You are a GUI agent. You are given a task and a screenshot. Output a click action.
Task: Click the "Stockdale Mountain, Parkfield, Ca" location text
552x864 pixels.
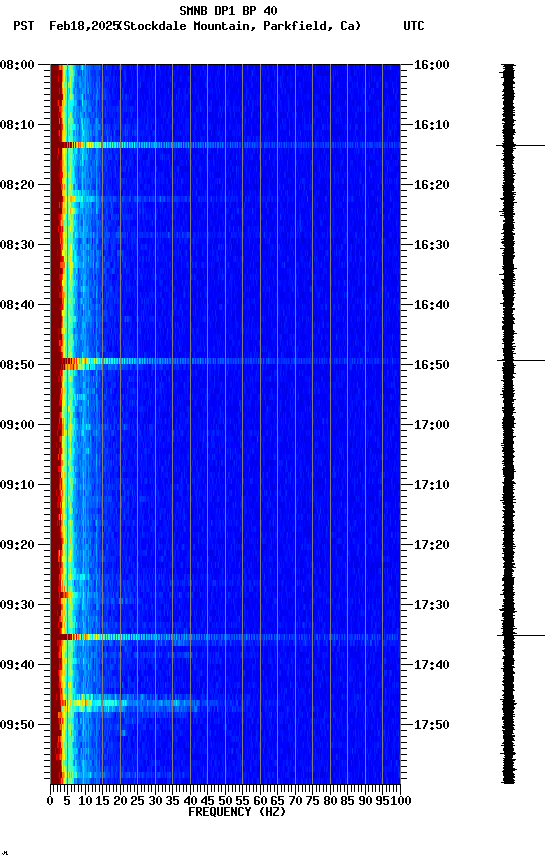pyautogui.click(x=240, y=26)
